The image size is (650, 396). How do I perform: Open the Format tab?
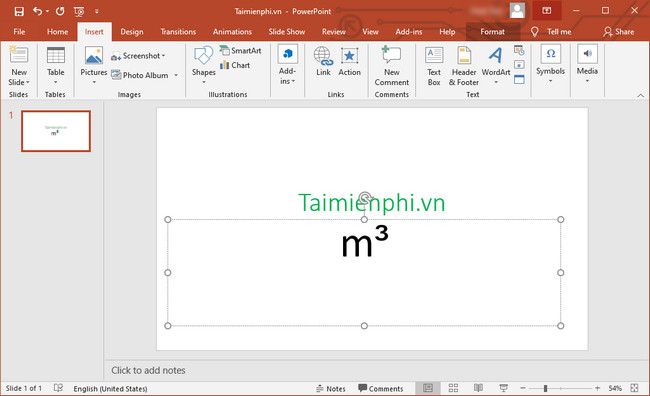pos(492,32)
